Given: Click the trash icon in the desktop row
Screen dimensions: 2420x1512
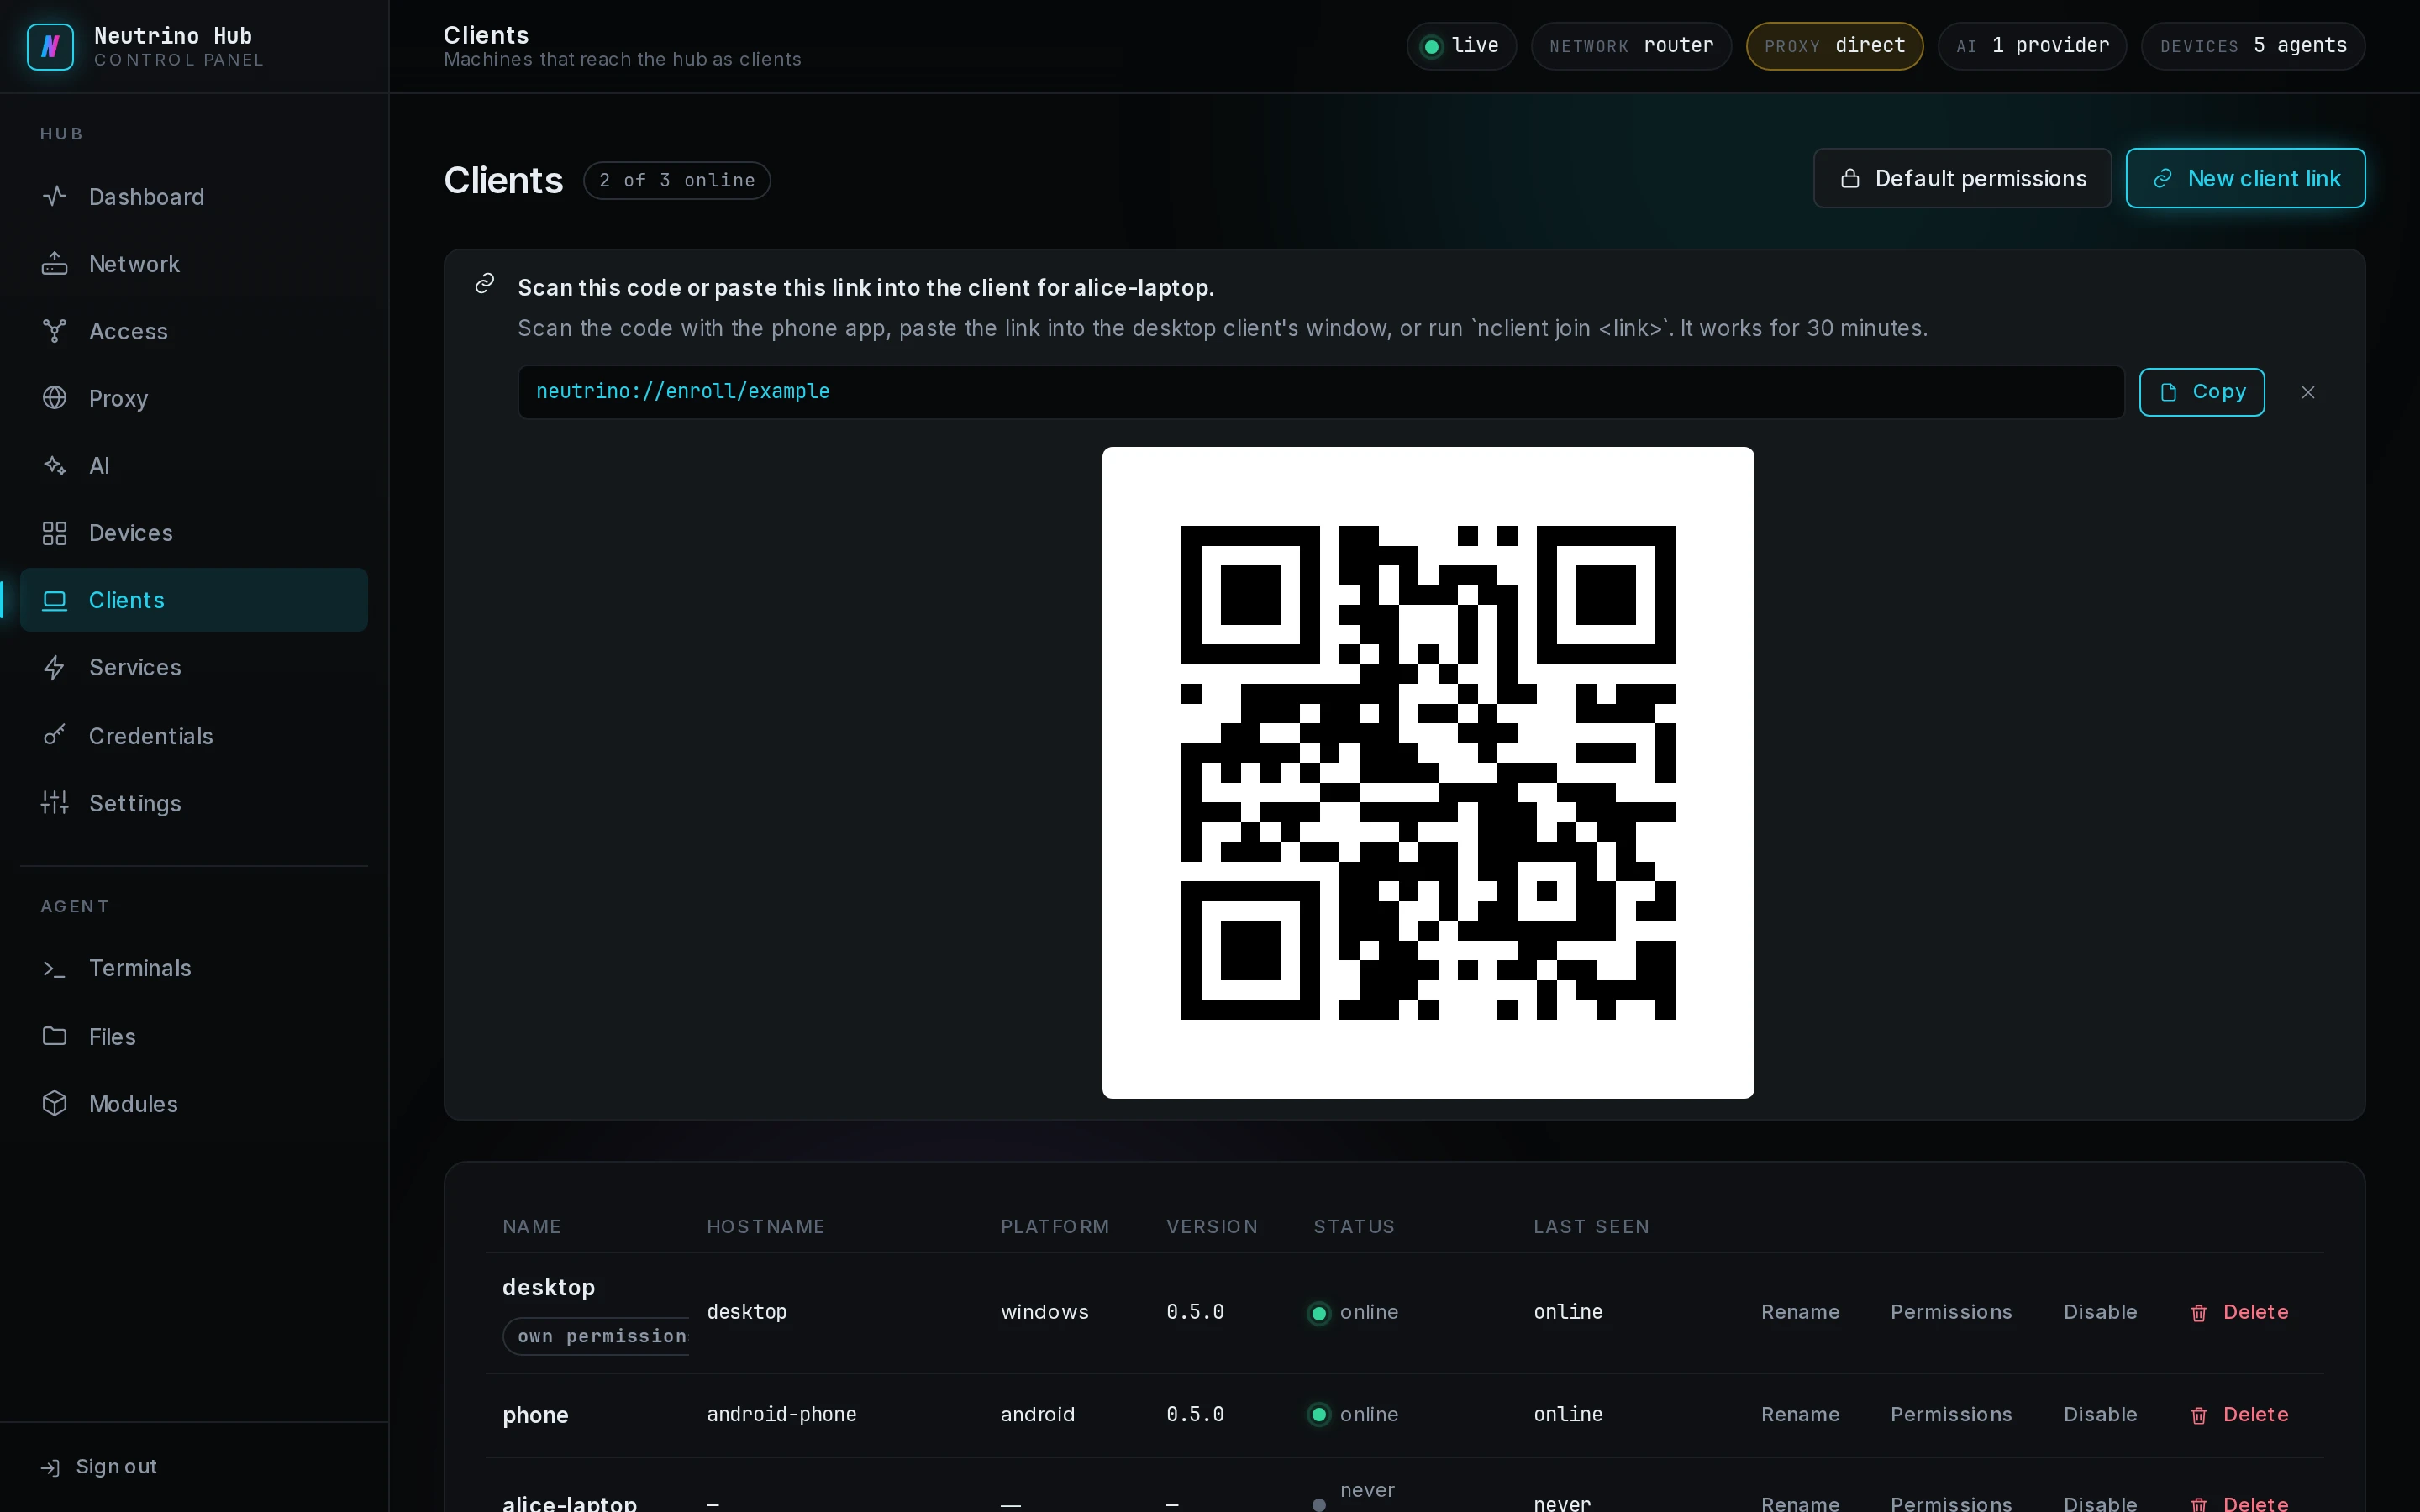Looking at the screenshot, I should coord(2198,1313).
